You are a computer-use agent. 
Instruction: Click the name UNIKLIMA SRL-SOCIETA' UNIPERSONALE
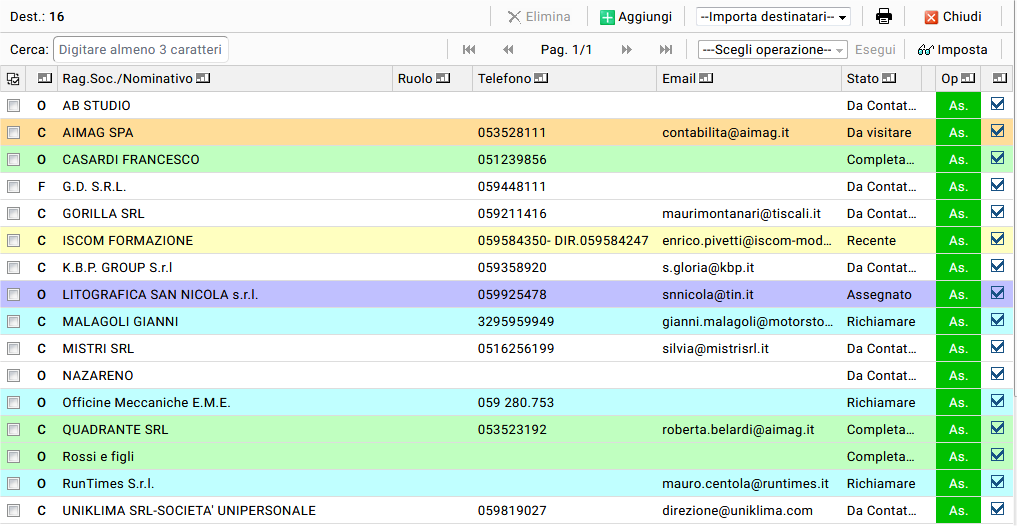tap(189, 510)
